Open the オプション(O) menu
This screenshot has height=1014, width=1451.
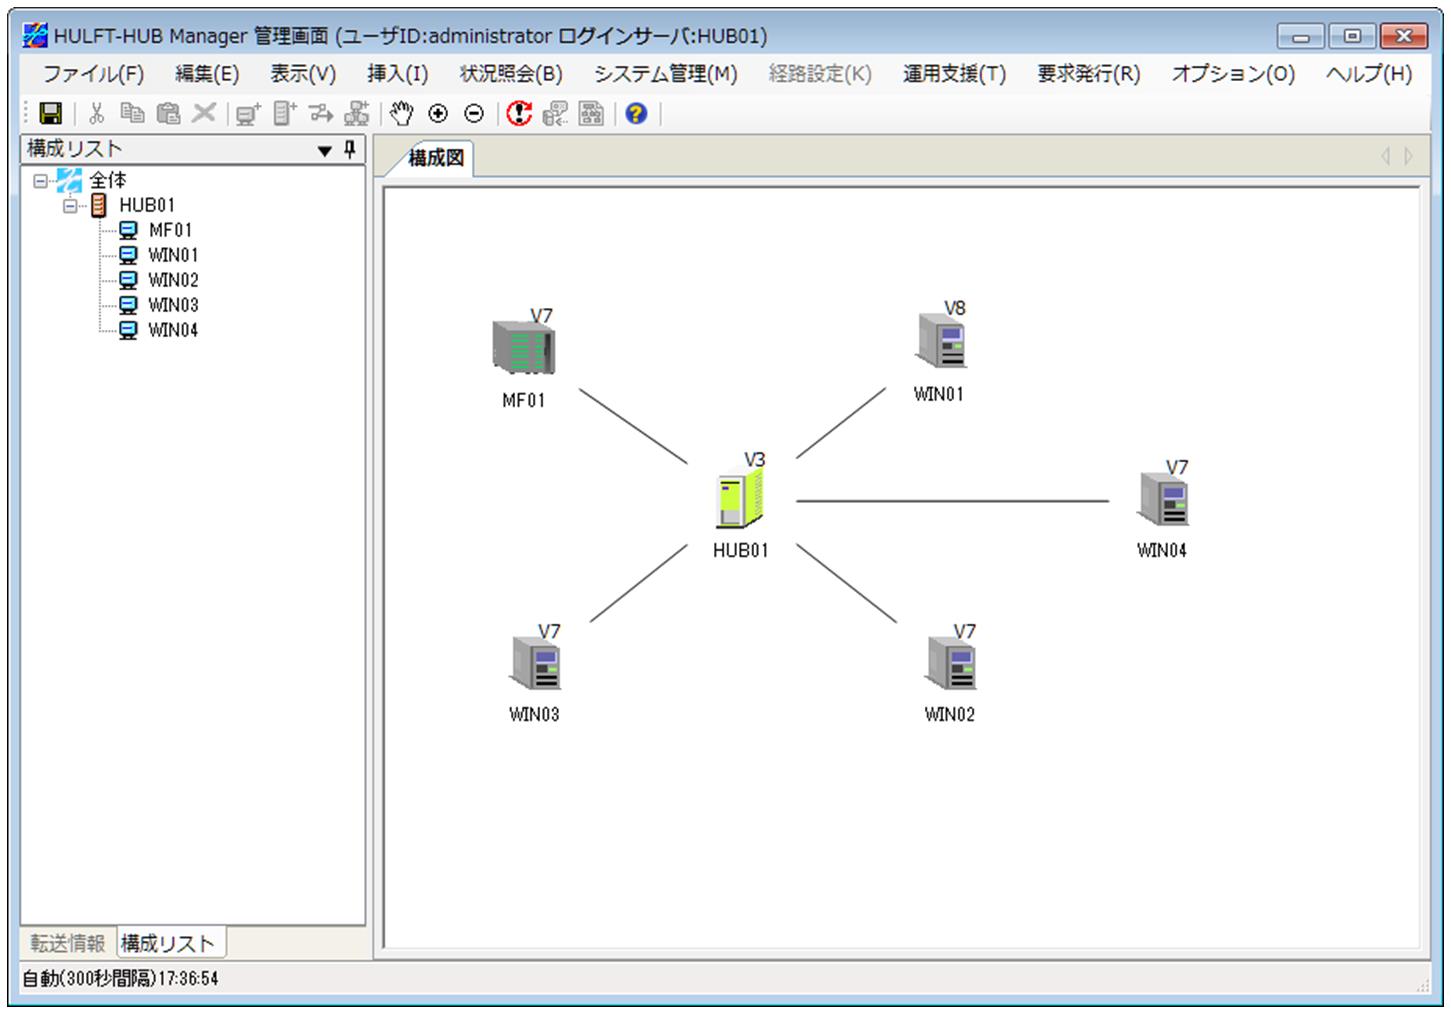pyautogui.click(x=1233, y=74)
